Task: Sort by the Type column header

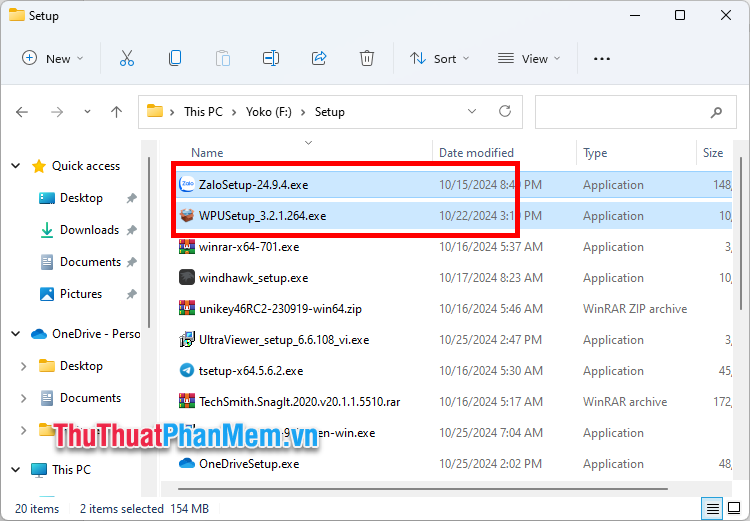Action: coord(595,153)
